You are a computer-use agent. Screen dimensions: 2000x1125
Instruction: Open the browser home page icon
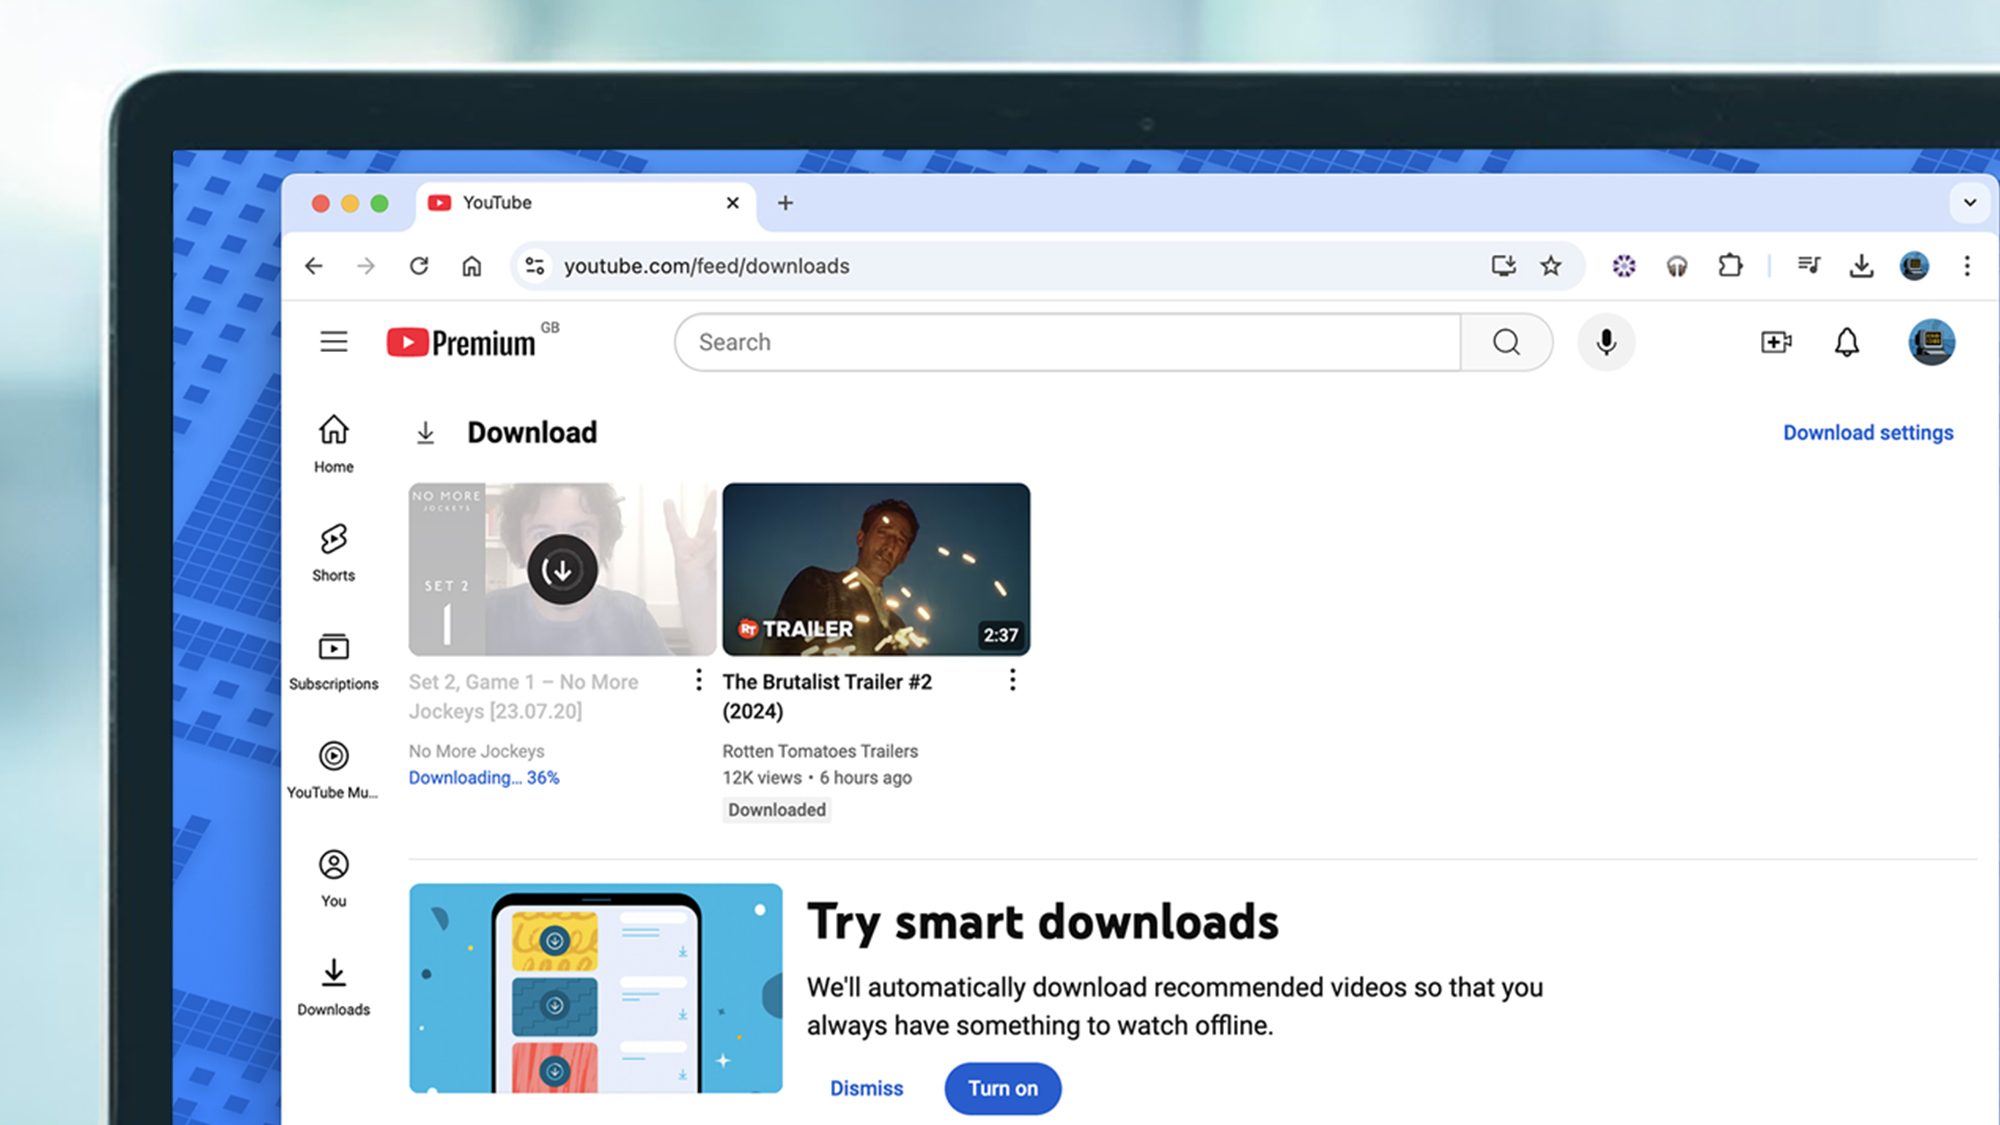pyautogui.click(x=472, y=266)
